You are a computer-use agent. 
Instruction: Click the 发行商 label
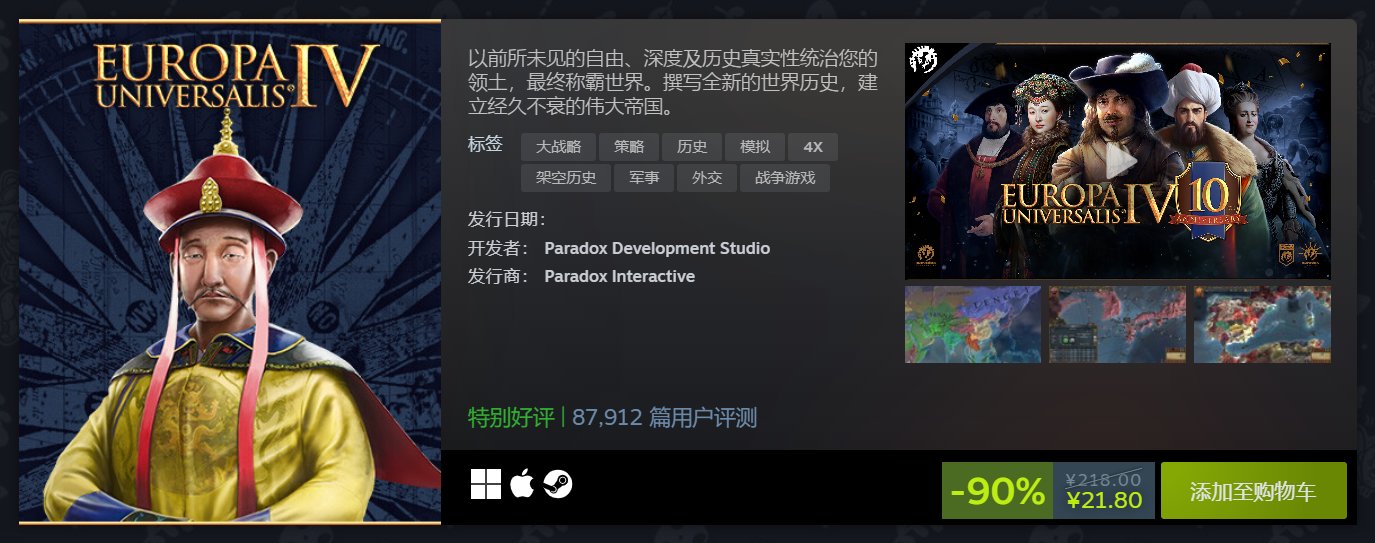tap(498, 276)
